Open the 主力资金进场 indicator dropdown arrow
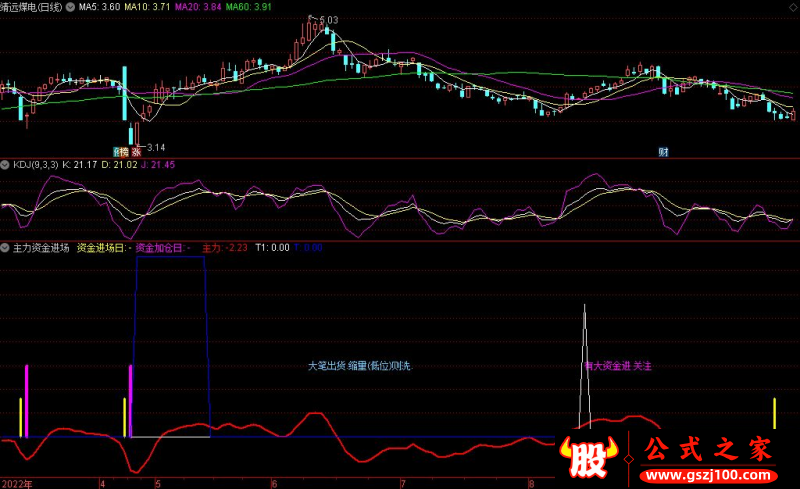The height and width of the screenshot is (489, 800). pos(6,247)
